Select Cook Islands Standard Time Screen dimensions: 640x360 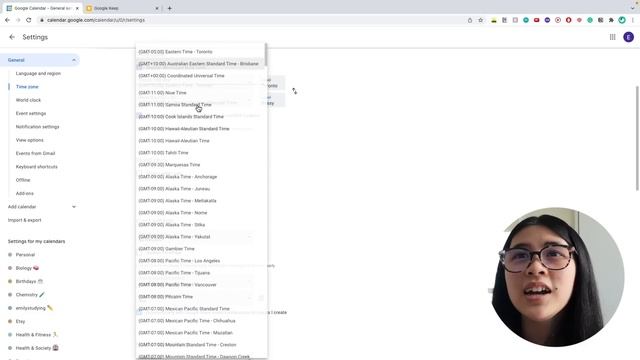click(200, 117)
